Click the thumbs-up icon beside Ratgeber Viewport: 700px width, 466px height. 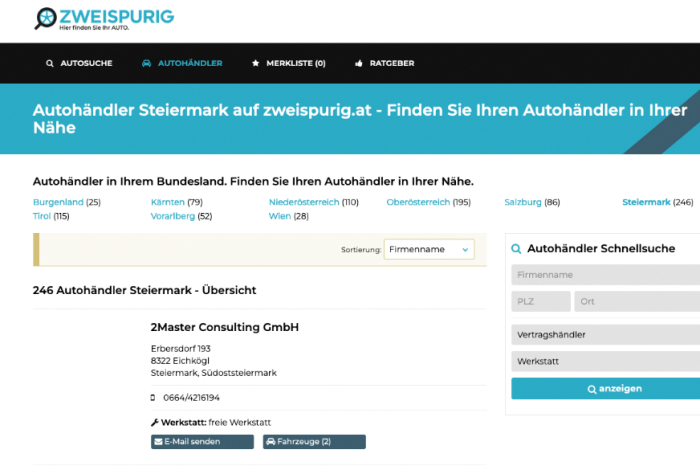point(358,63)
